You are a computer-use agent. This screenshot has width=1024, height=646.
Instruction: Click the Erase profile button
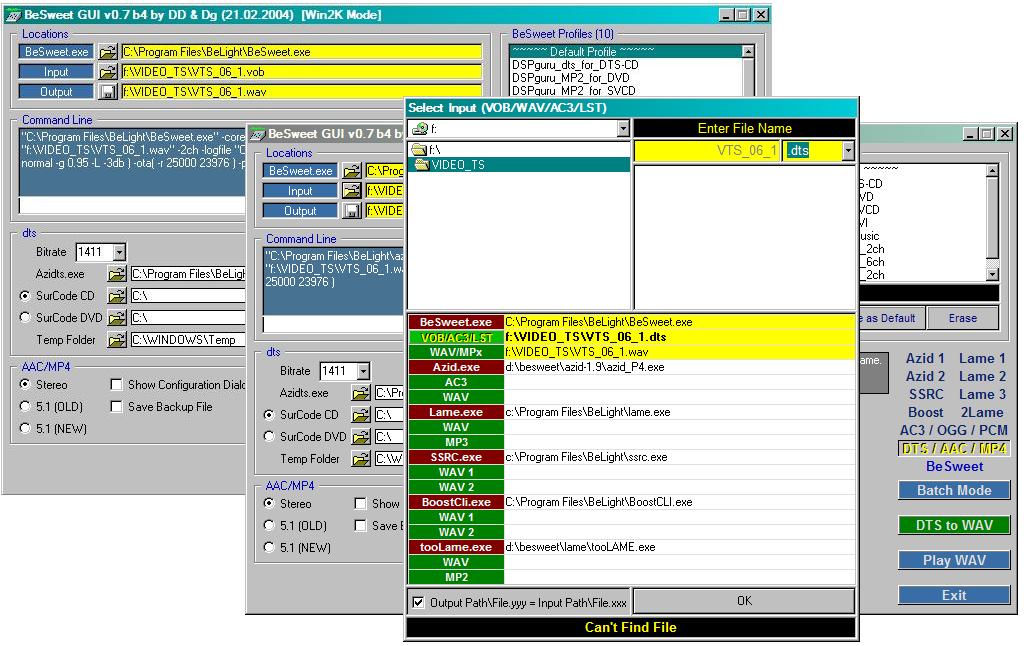(963, 318)
